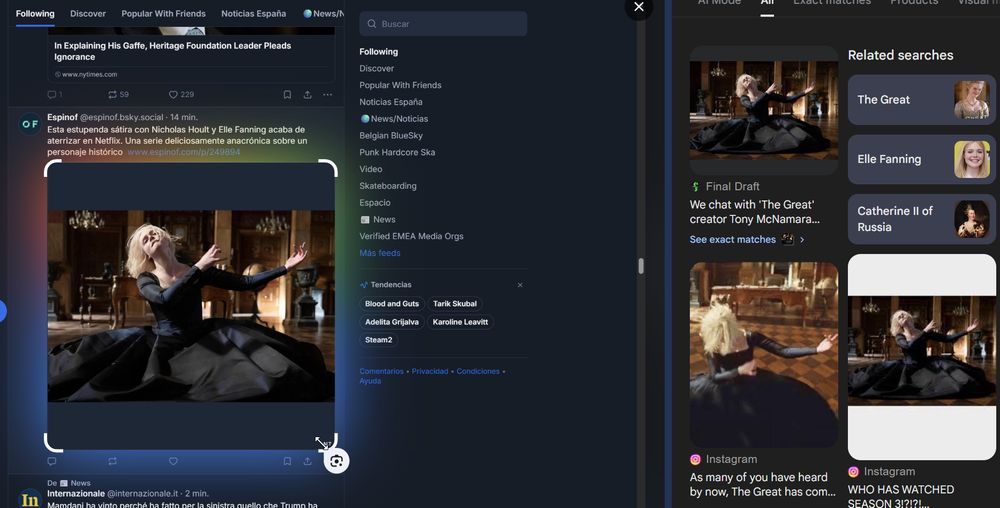The width and height of the screenshot is (1000, 508).
Task: Open the Steam2 trend
Action: click(378, 340)
